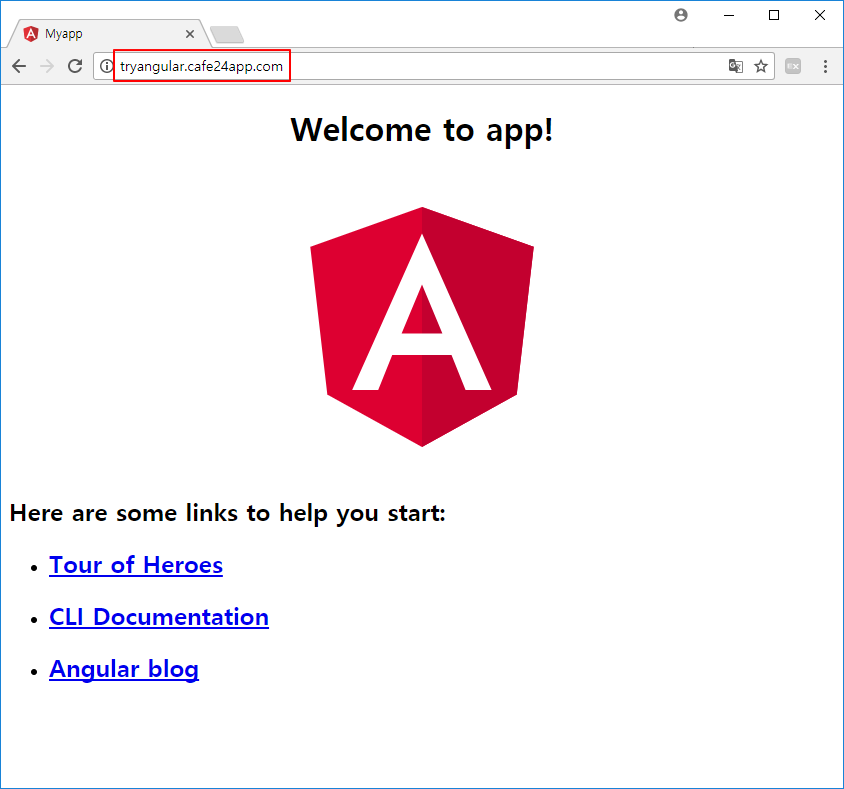Go back using the browser back arrow
Viewport: 844px width, 789px height.
click(x=19, y=66)
